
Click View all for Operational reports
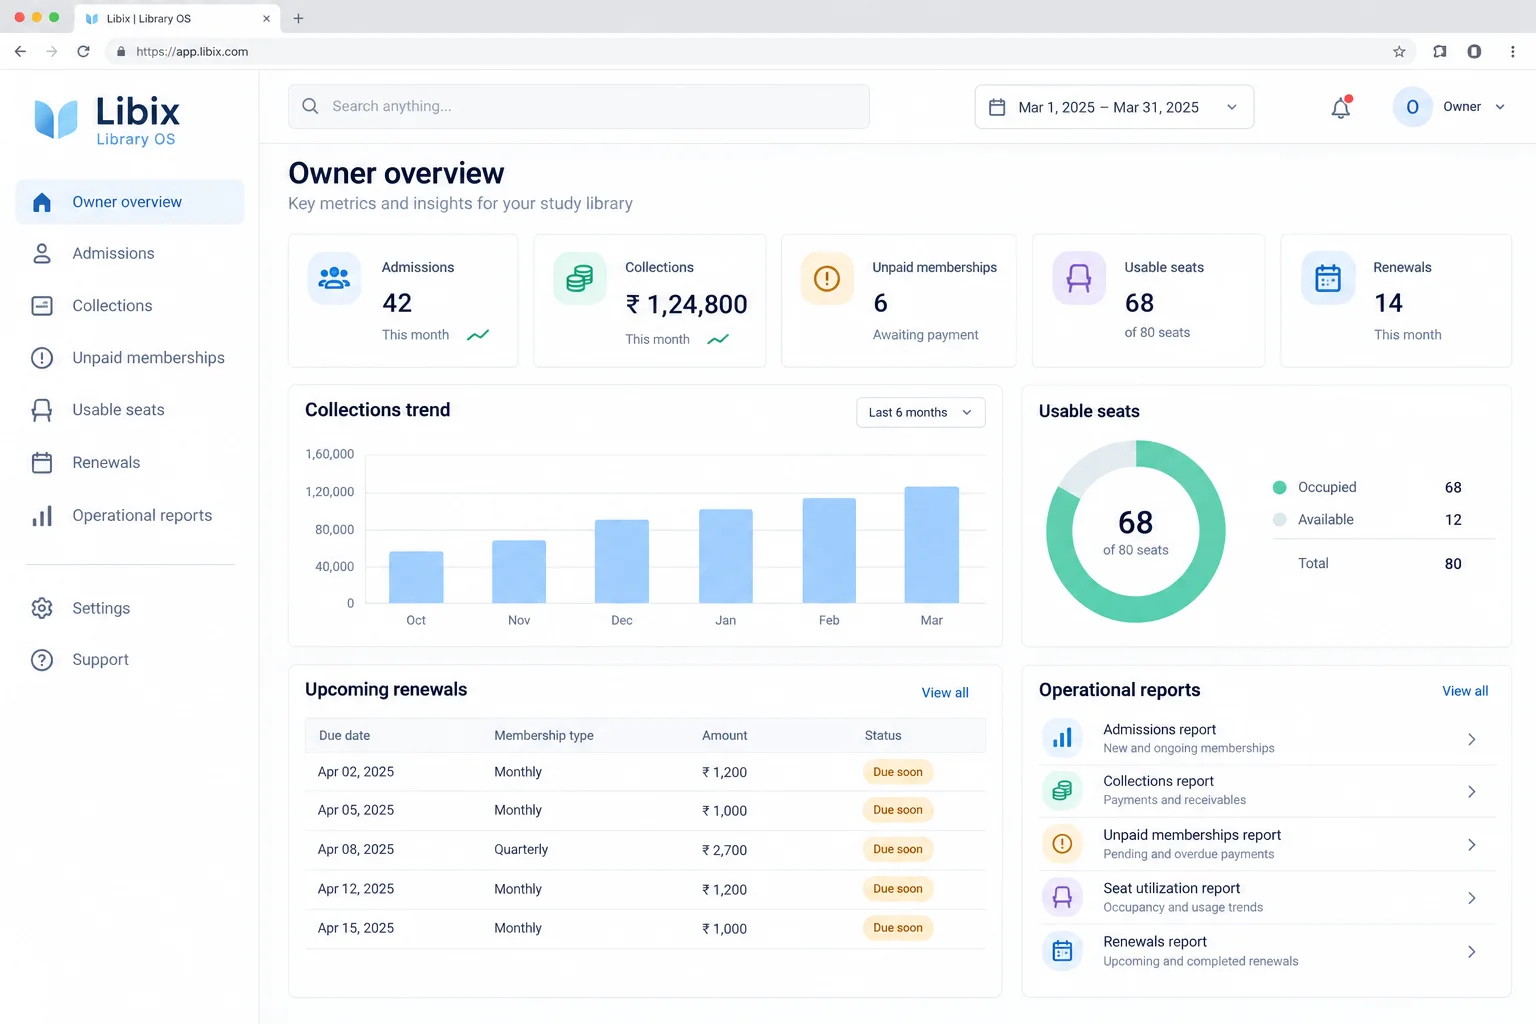coord(1465,691)
